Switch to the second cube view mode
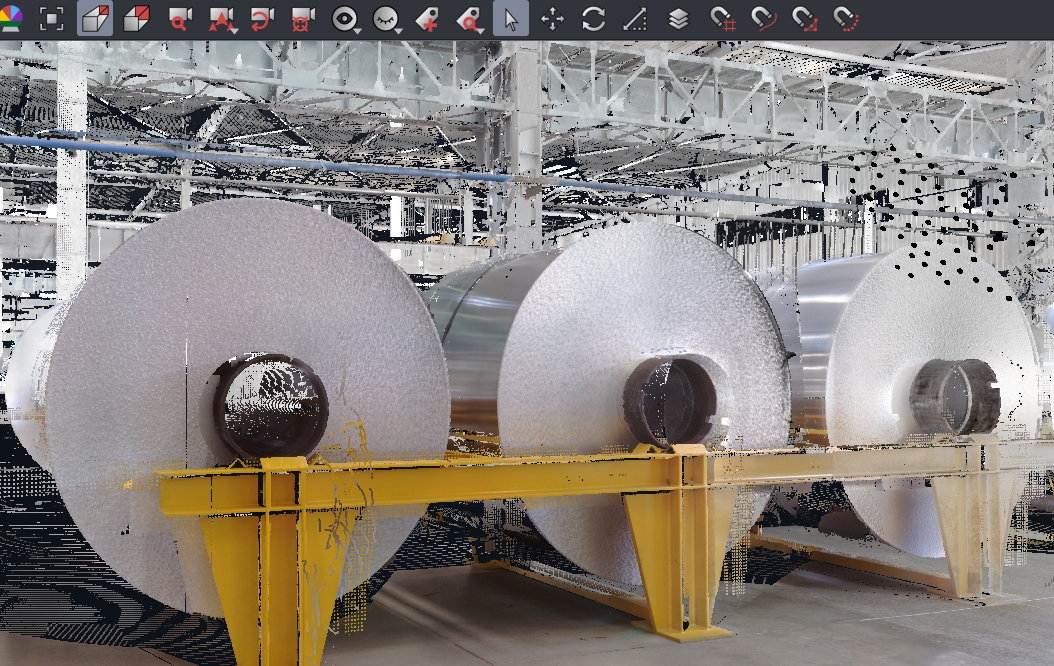The image size is (1054, 666). [x=137, y=19]
